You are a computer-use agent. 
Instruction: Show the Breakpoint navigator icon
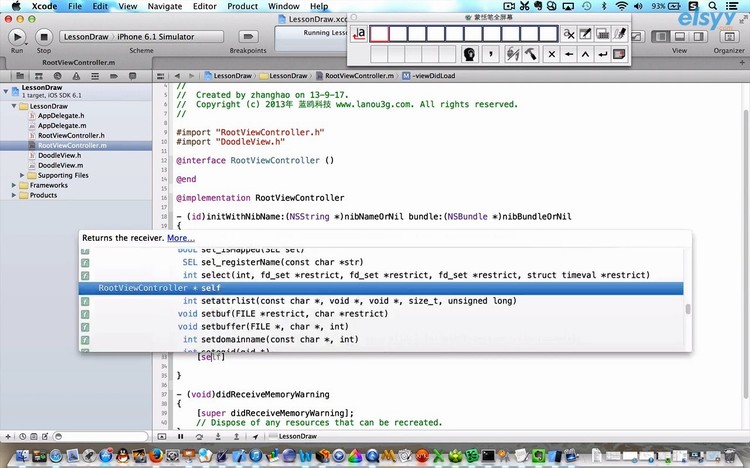coord(114,76)
